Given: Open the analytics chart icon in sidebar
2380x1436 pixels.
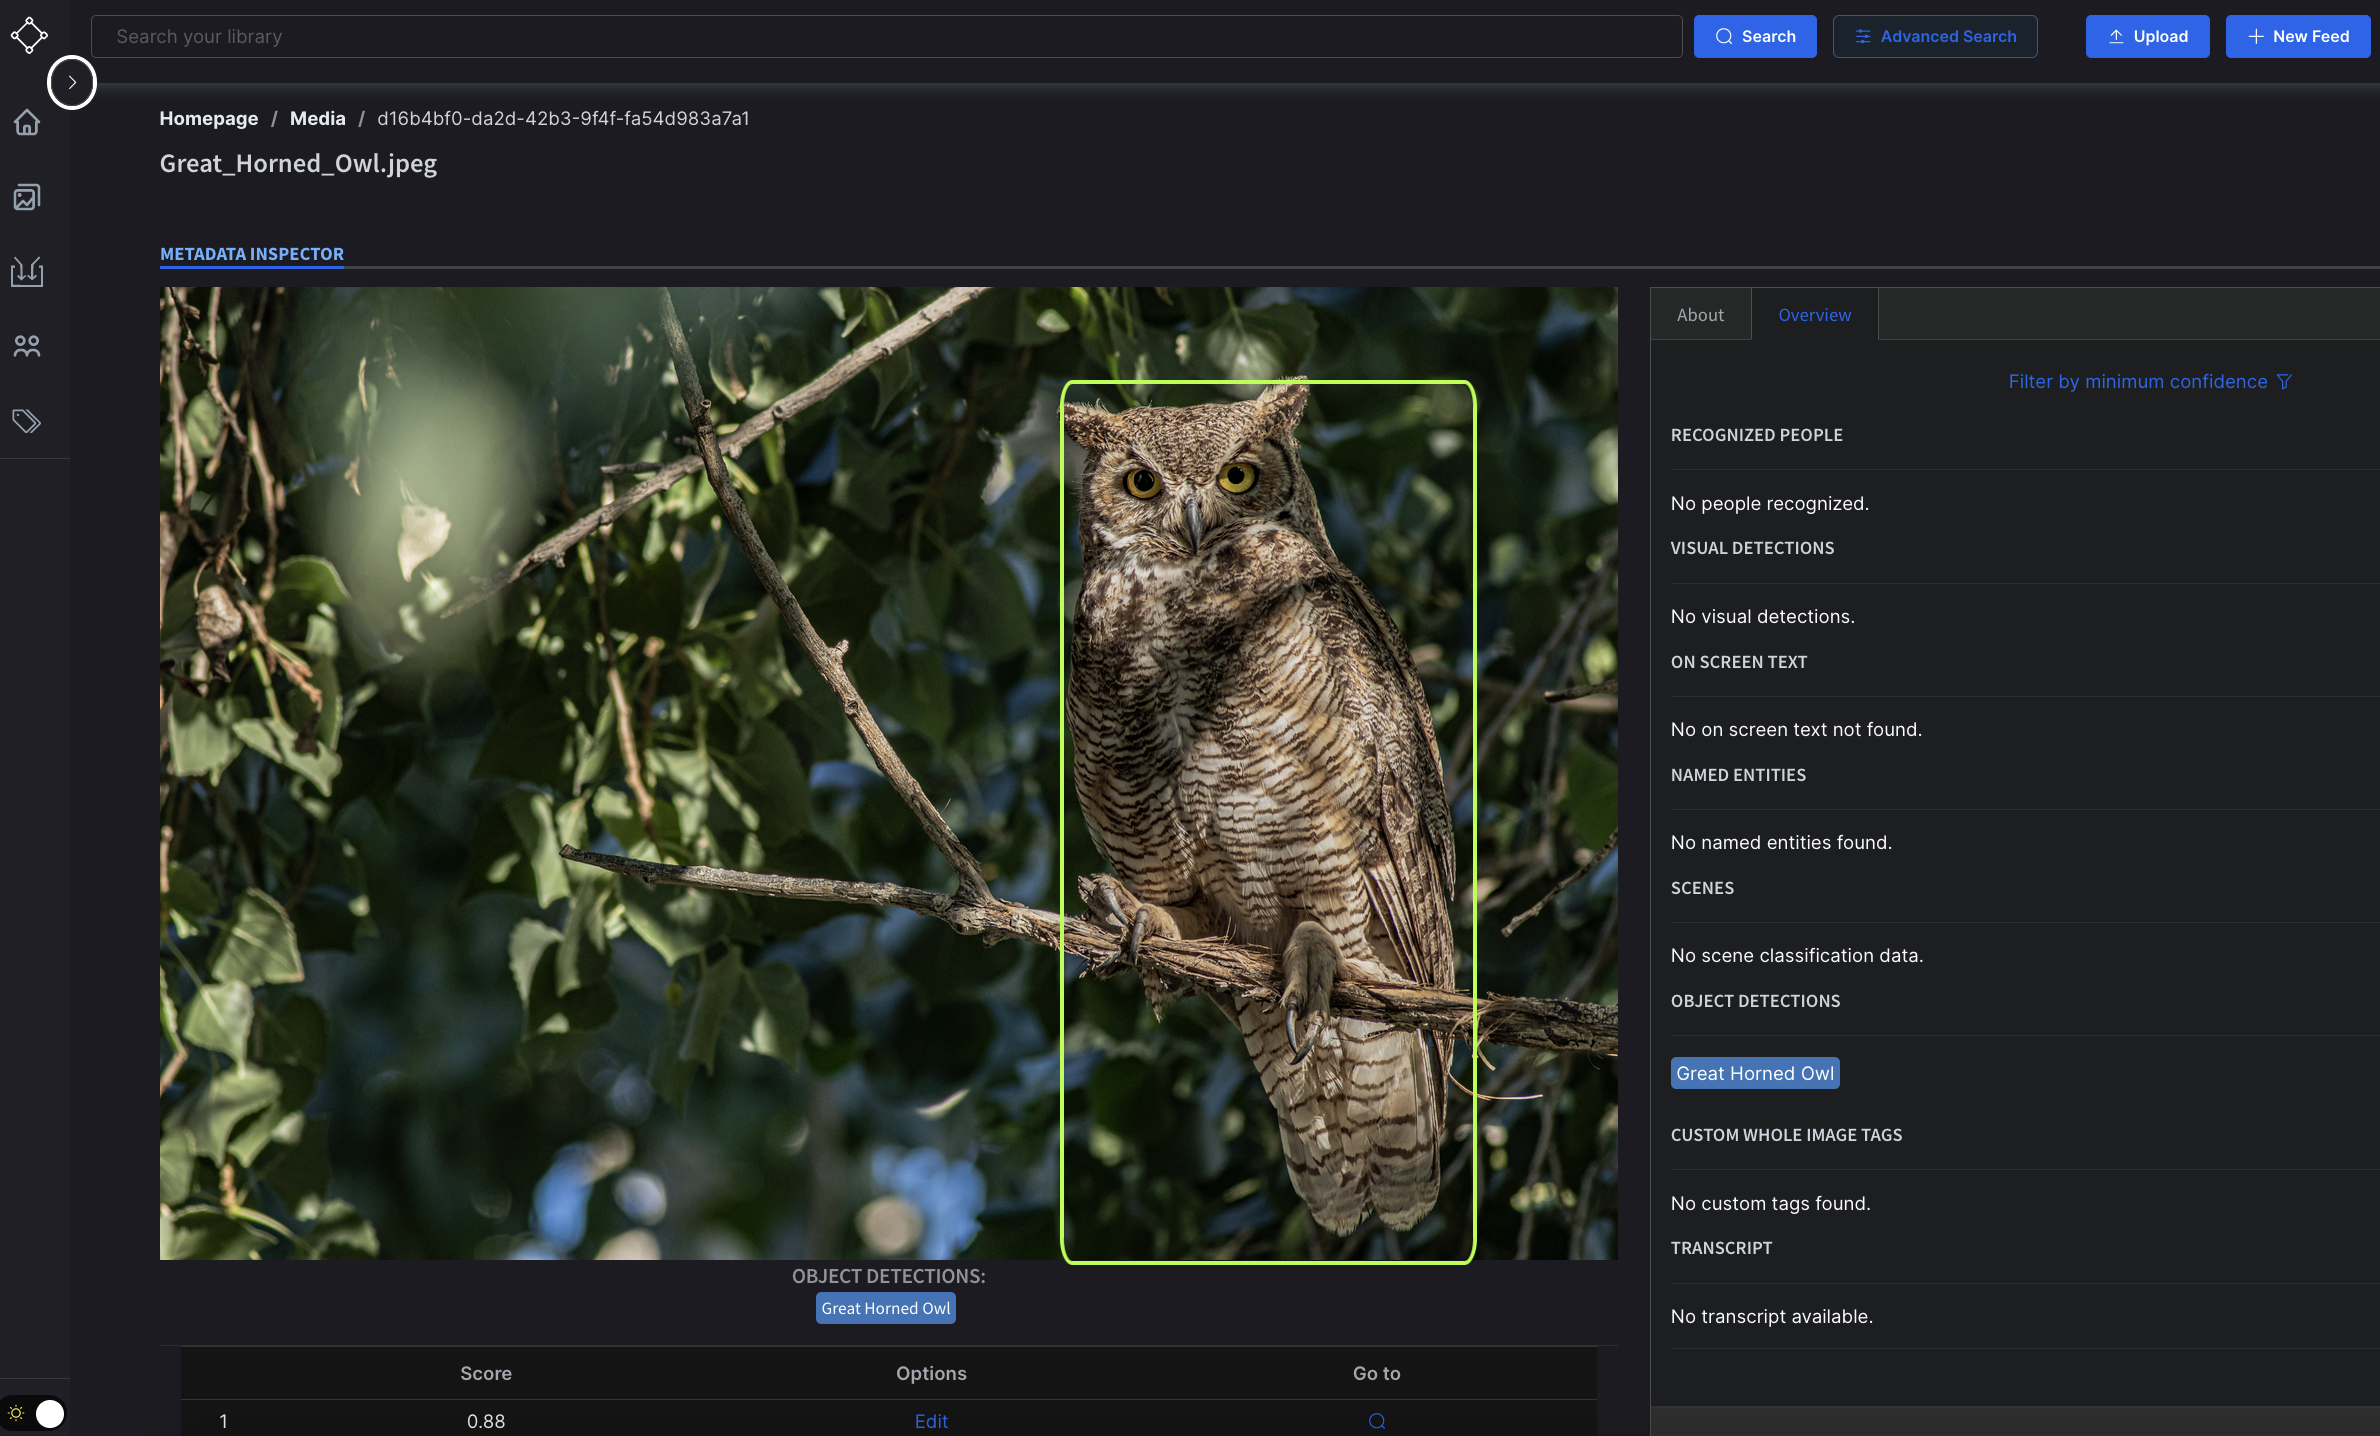Looking at the screenshot, I should pos(27,272).
